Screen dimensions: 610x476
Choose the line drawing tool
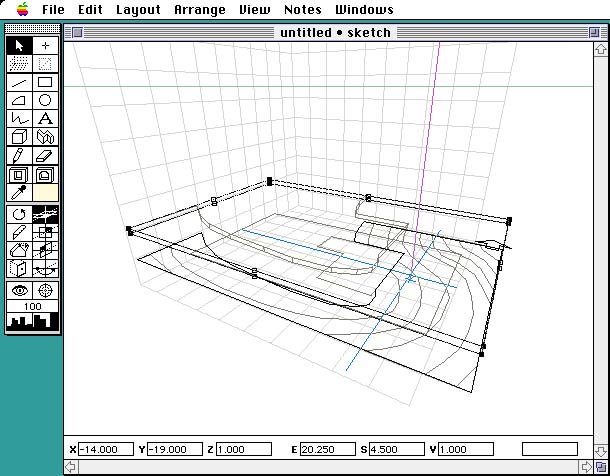pos(19,82)
